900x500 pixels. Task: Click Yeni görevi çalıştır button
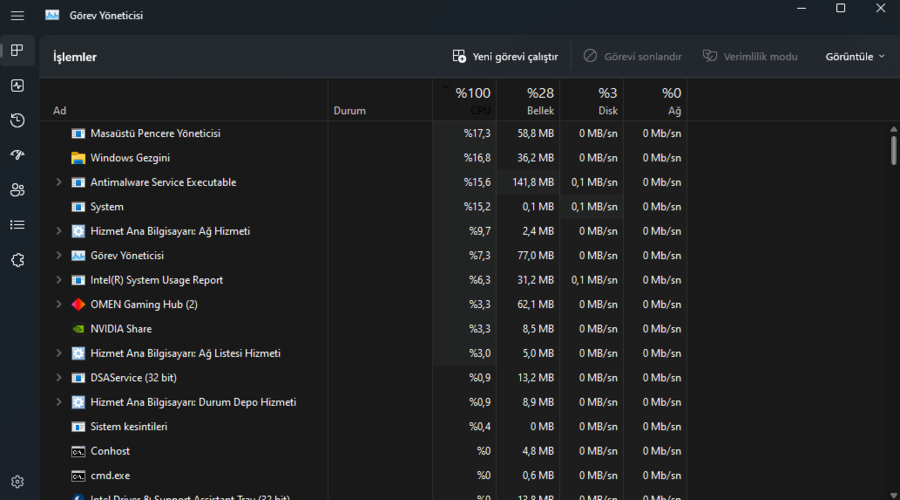[x=505, y=57]
